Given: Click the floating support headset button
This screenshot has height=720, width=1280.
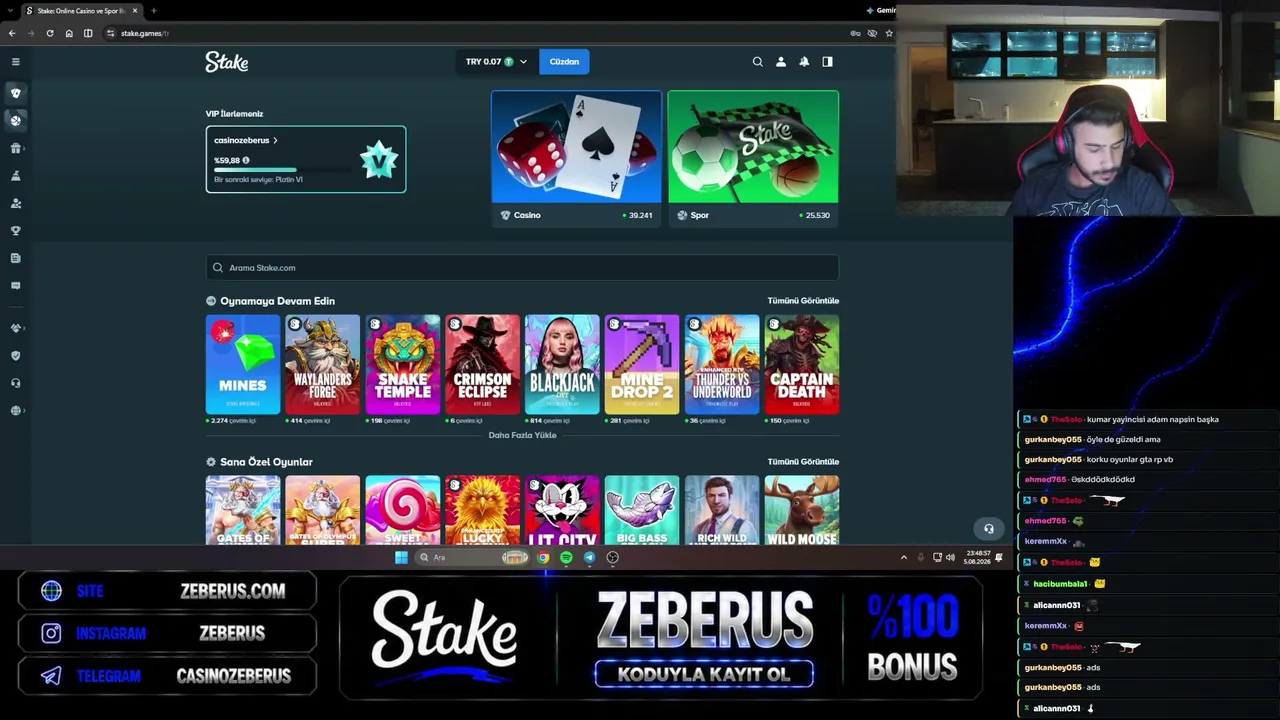Looking at the screenshot, I should point(989,529).
